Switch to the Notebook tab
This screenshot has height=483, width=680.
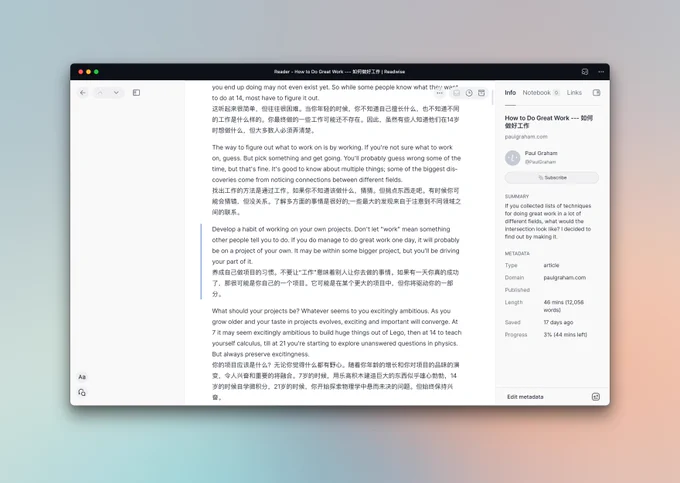coord(536,93)
